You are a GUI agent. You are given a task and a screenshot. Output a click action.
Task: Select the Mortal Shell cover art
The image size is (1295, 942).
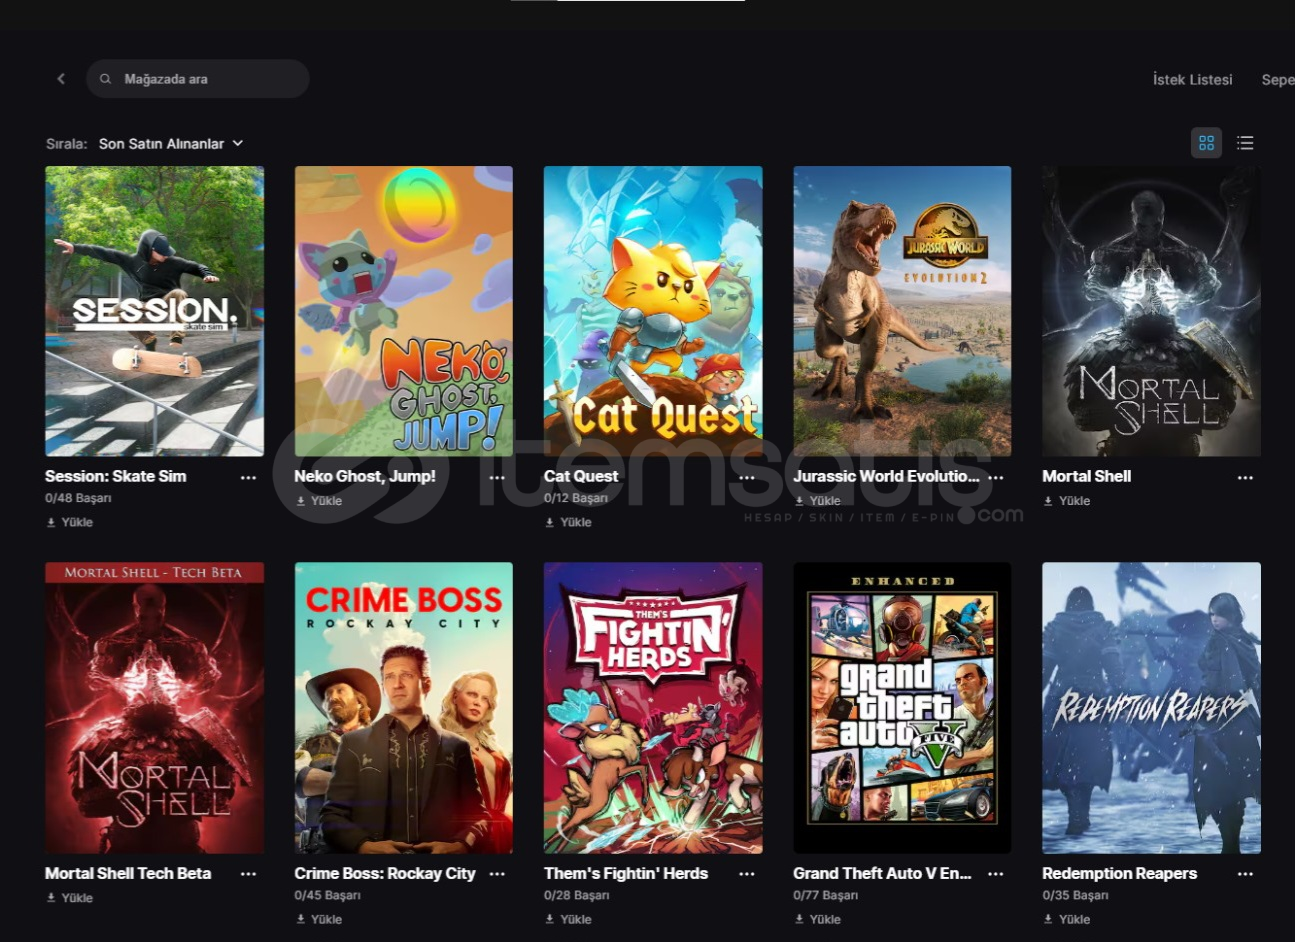(x=1151, y=311)
